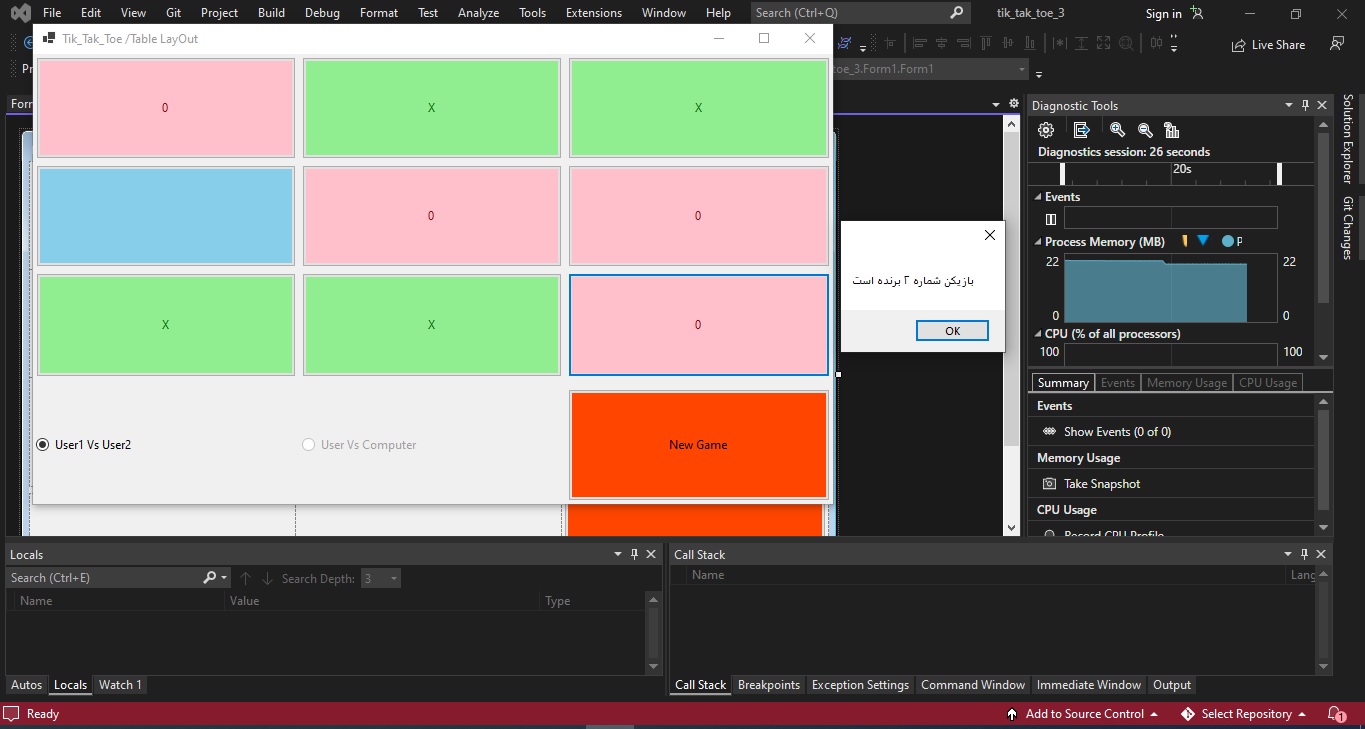Open Diagnostic Tools settings with the gear icon

point(1045,129)
